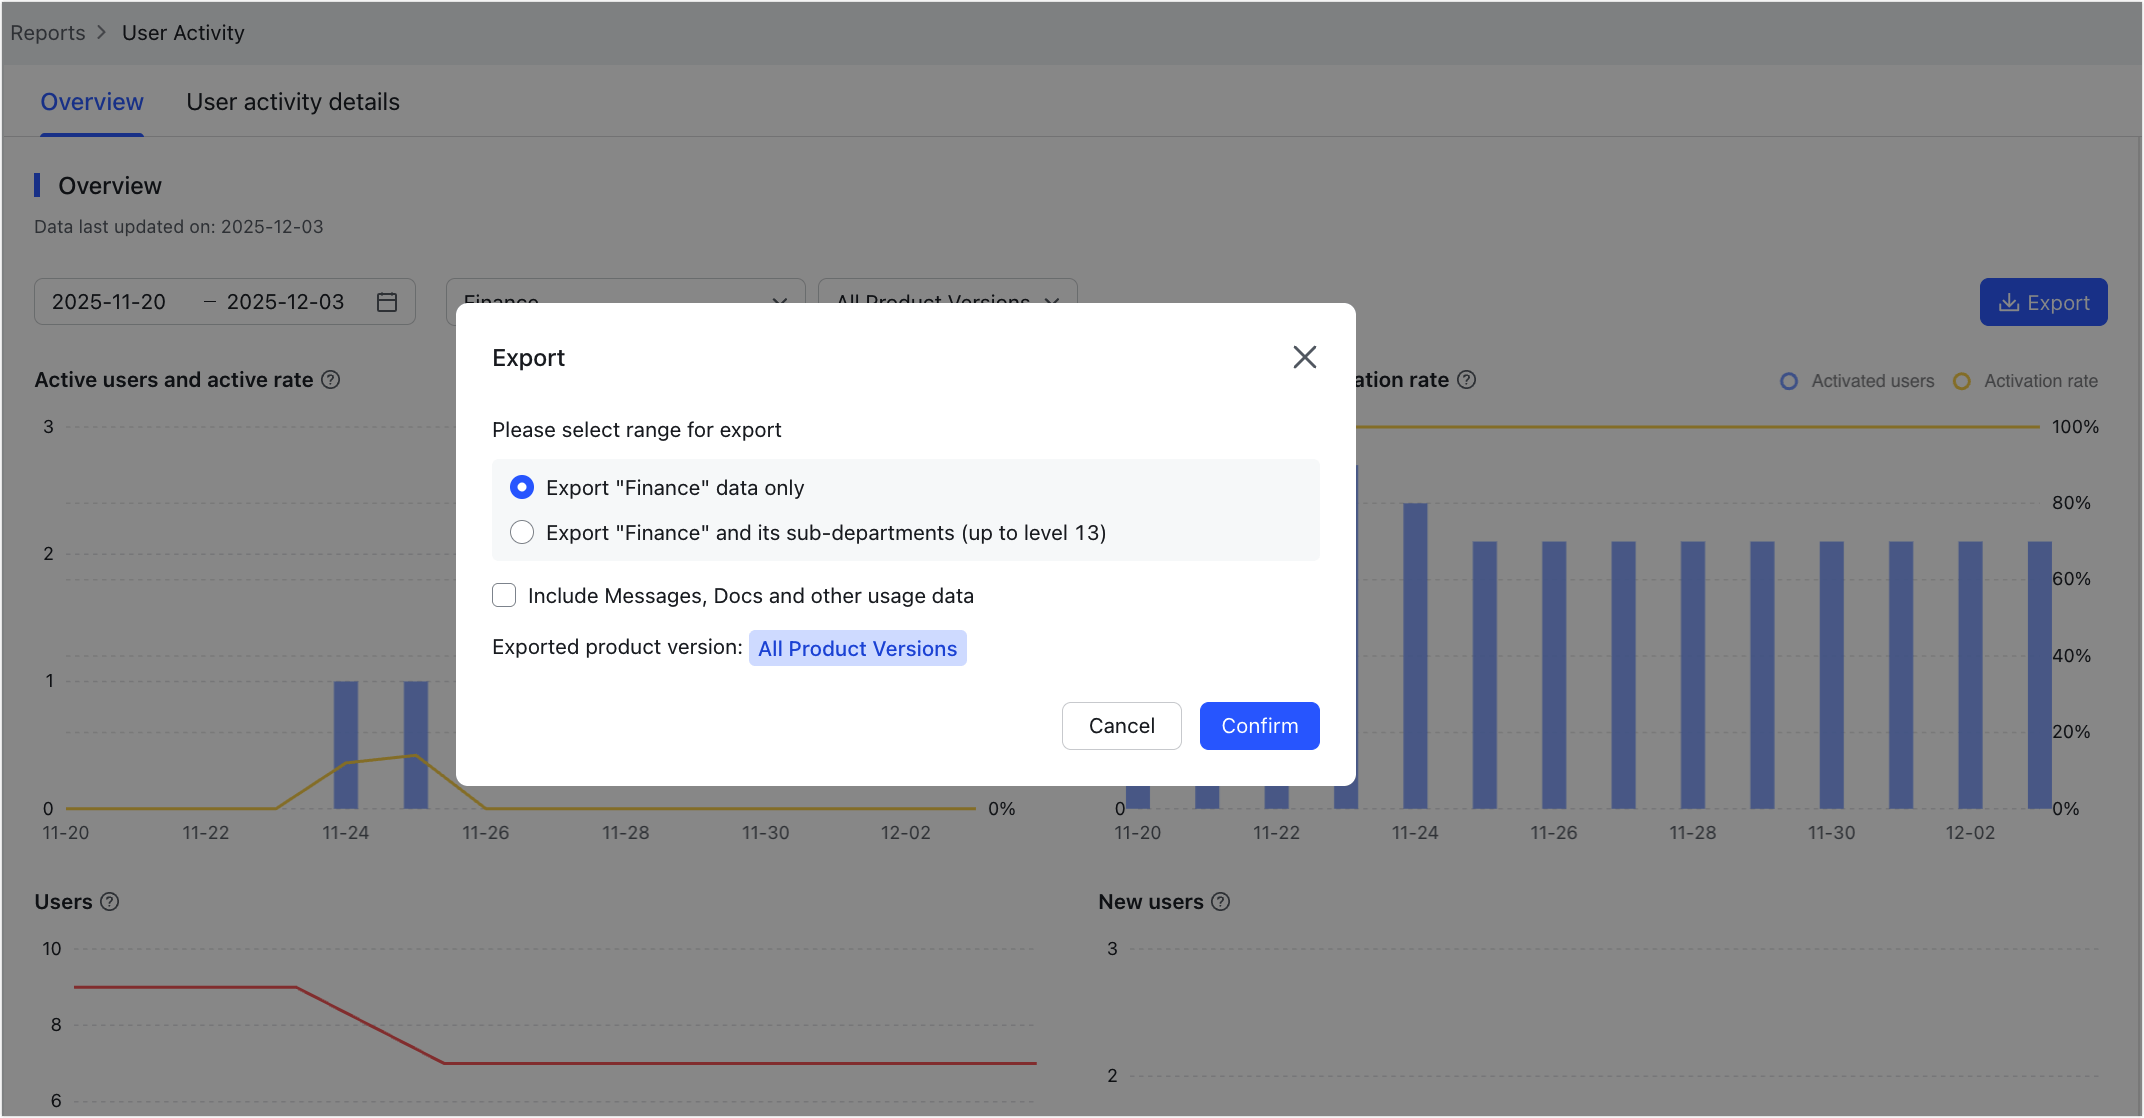Open help icon next to activation rate title

1466,380
